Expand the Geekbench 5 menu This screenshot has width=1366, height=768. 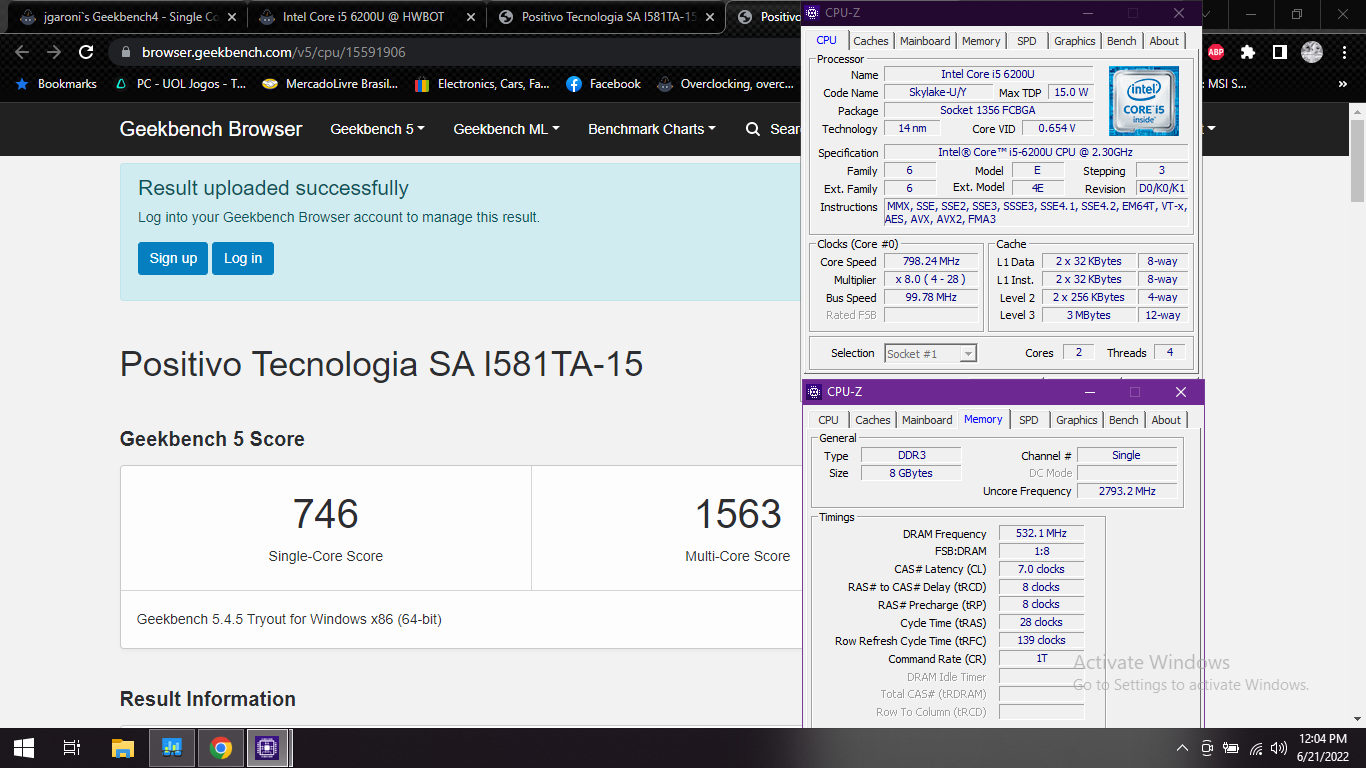click(x=377, y=129)
